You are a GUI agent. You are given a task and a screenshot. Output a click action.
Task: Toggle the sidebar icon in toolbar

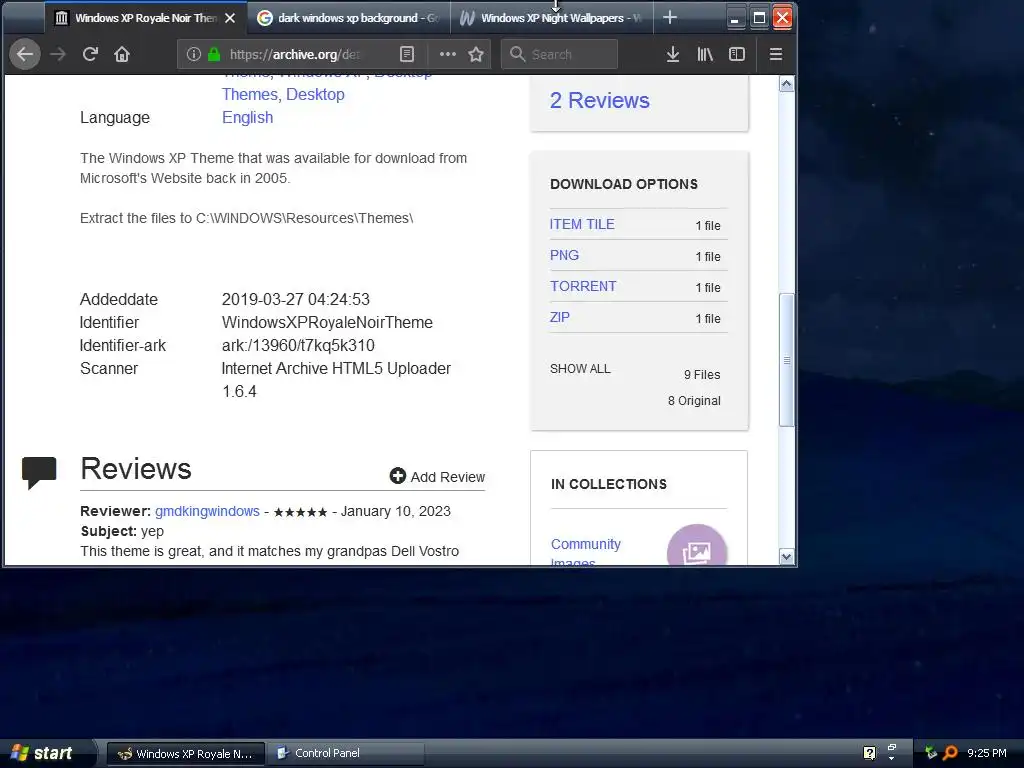pos(737,54)
